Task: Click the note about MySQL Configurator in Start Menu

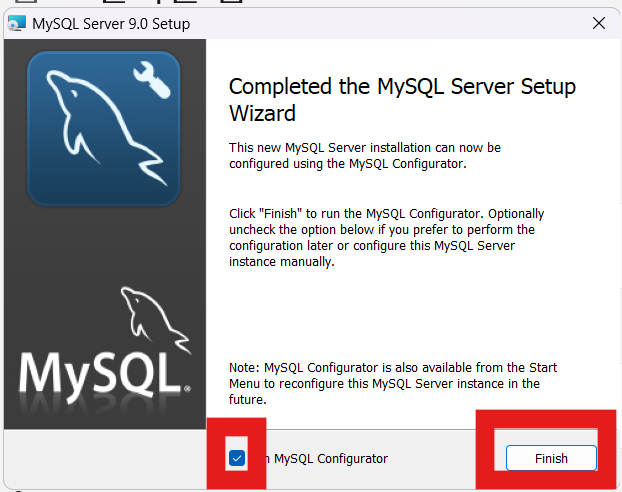Action: click(x=393, y=383)
